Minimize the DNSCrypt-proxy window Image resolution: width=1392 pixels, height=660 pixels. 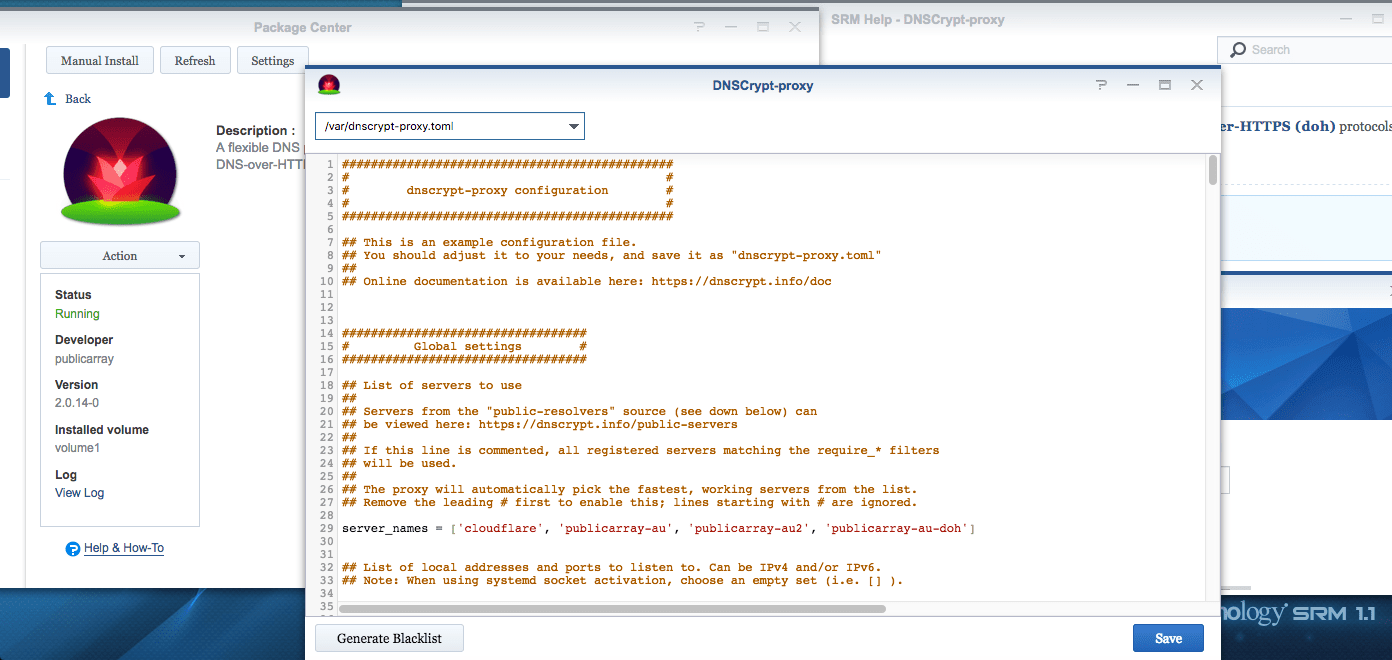click(1133, 85)
